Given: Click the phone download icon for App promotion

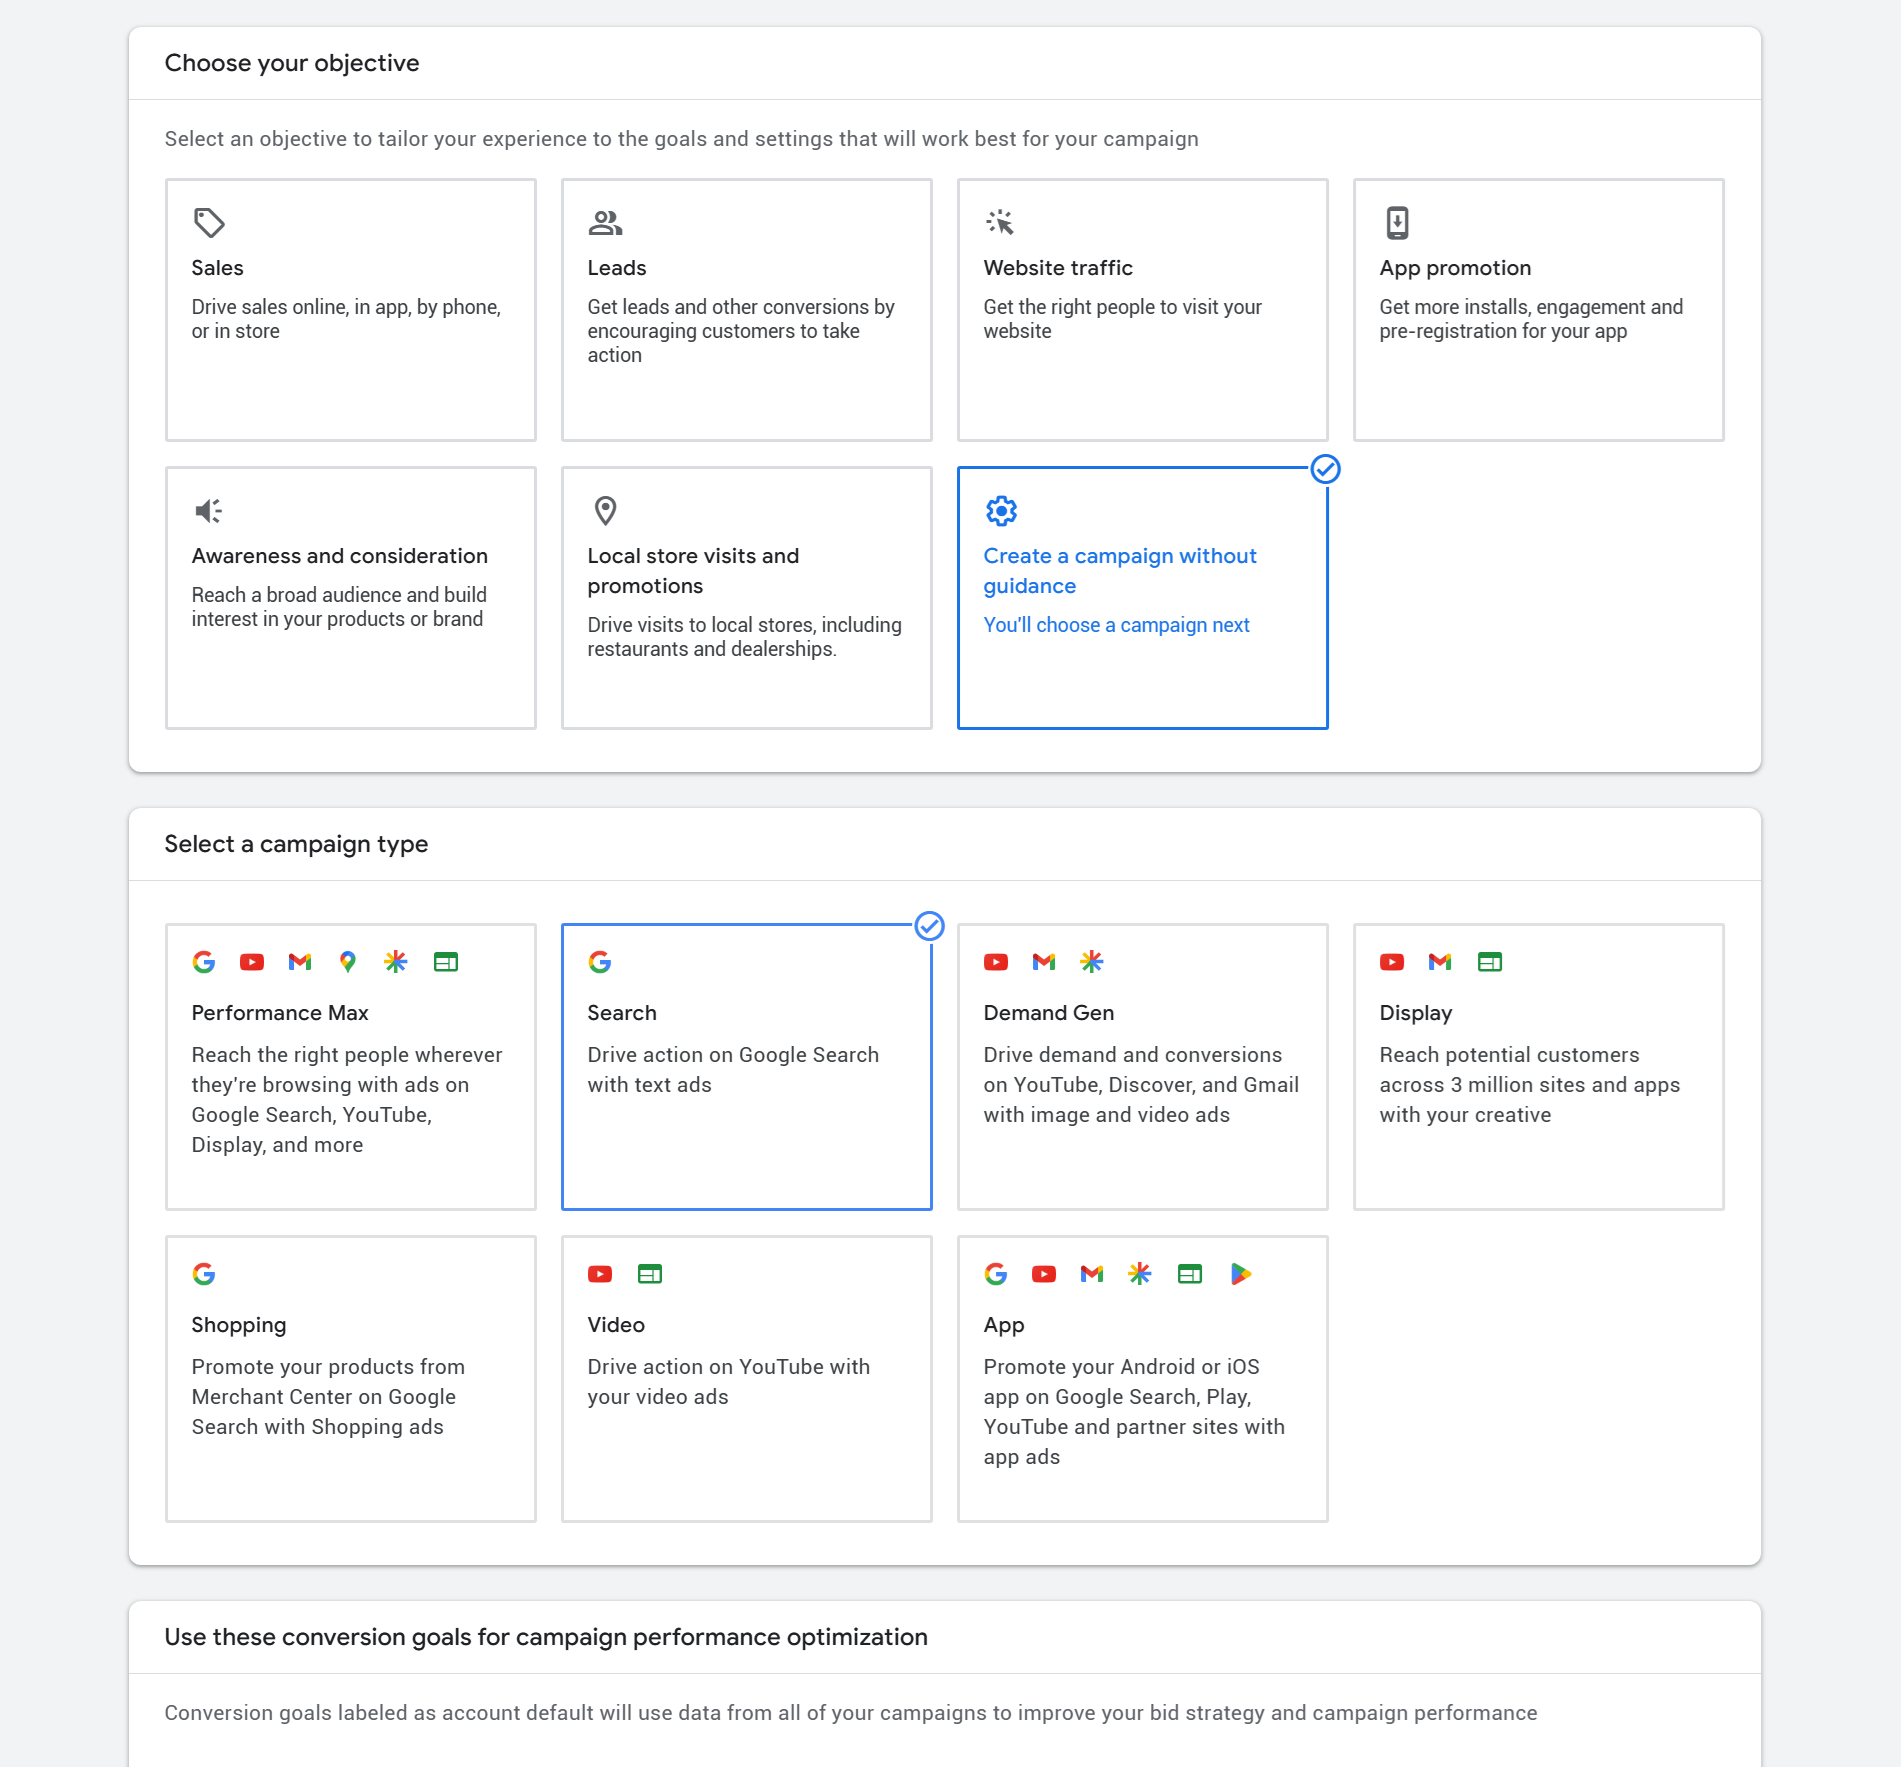Looking at the screenshot, I should pos(1397,222).
